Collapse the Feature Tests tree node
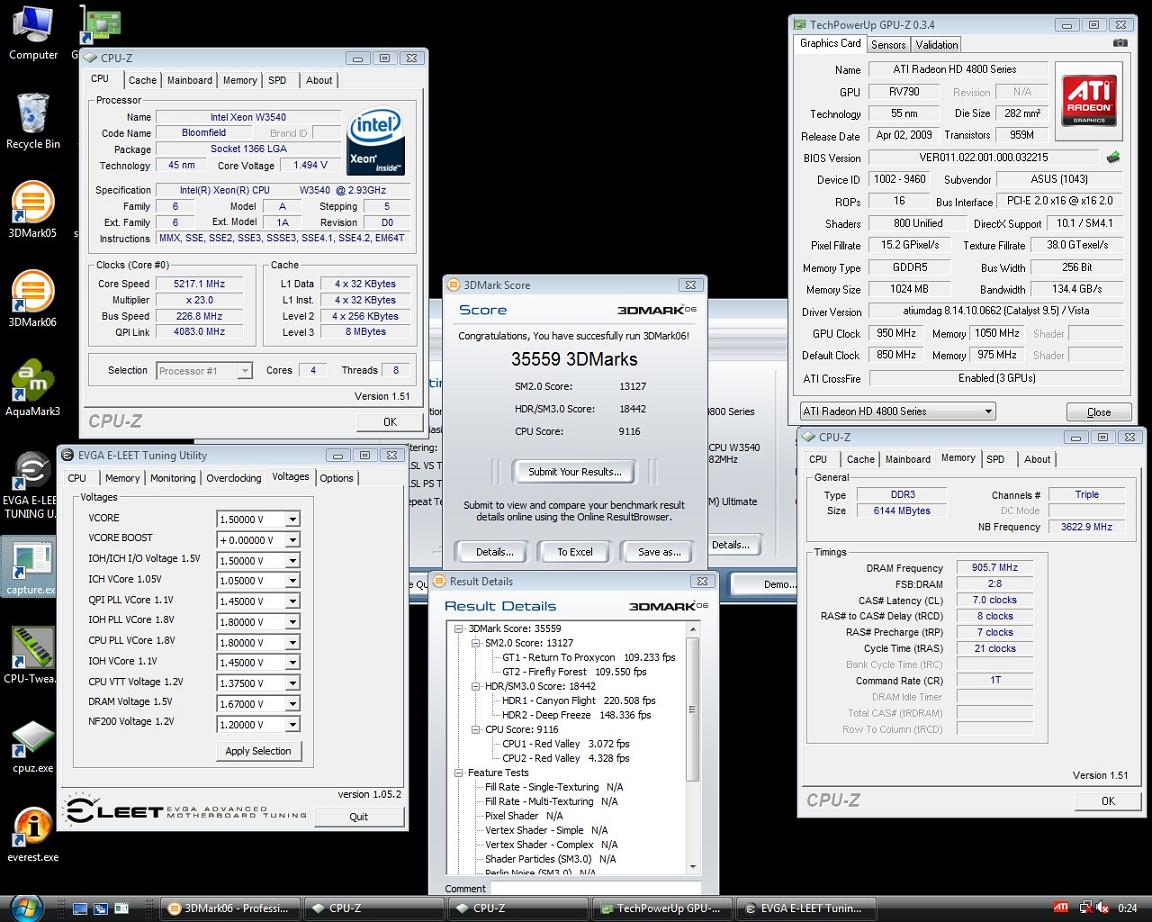Image resolution: width=1152 pixels, height=922 pixels. pos(458,773)
